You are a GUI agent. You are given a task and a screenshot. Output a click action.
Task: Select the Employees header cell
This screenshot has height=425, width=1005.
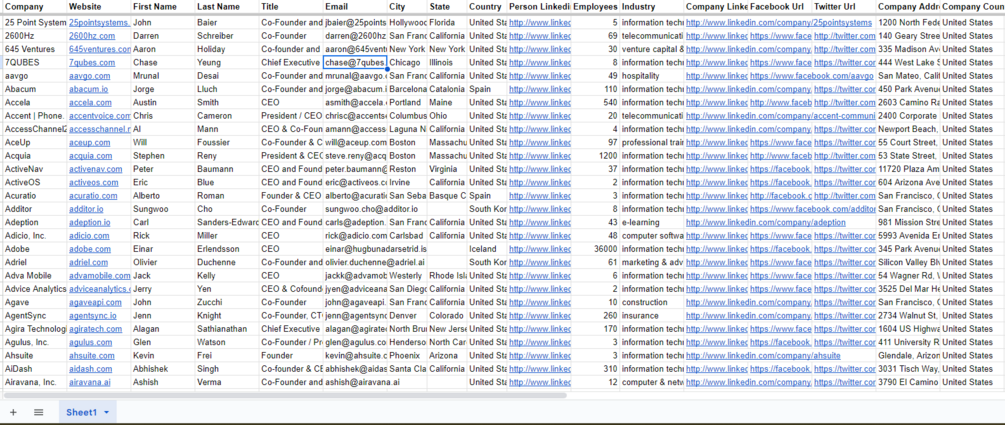pos(595,7)
